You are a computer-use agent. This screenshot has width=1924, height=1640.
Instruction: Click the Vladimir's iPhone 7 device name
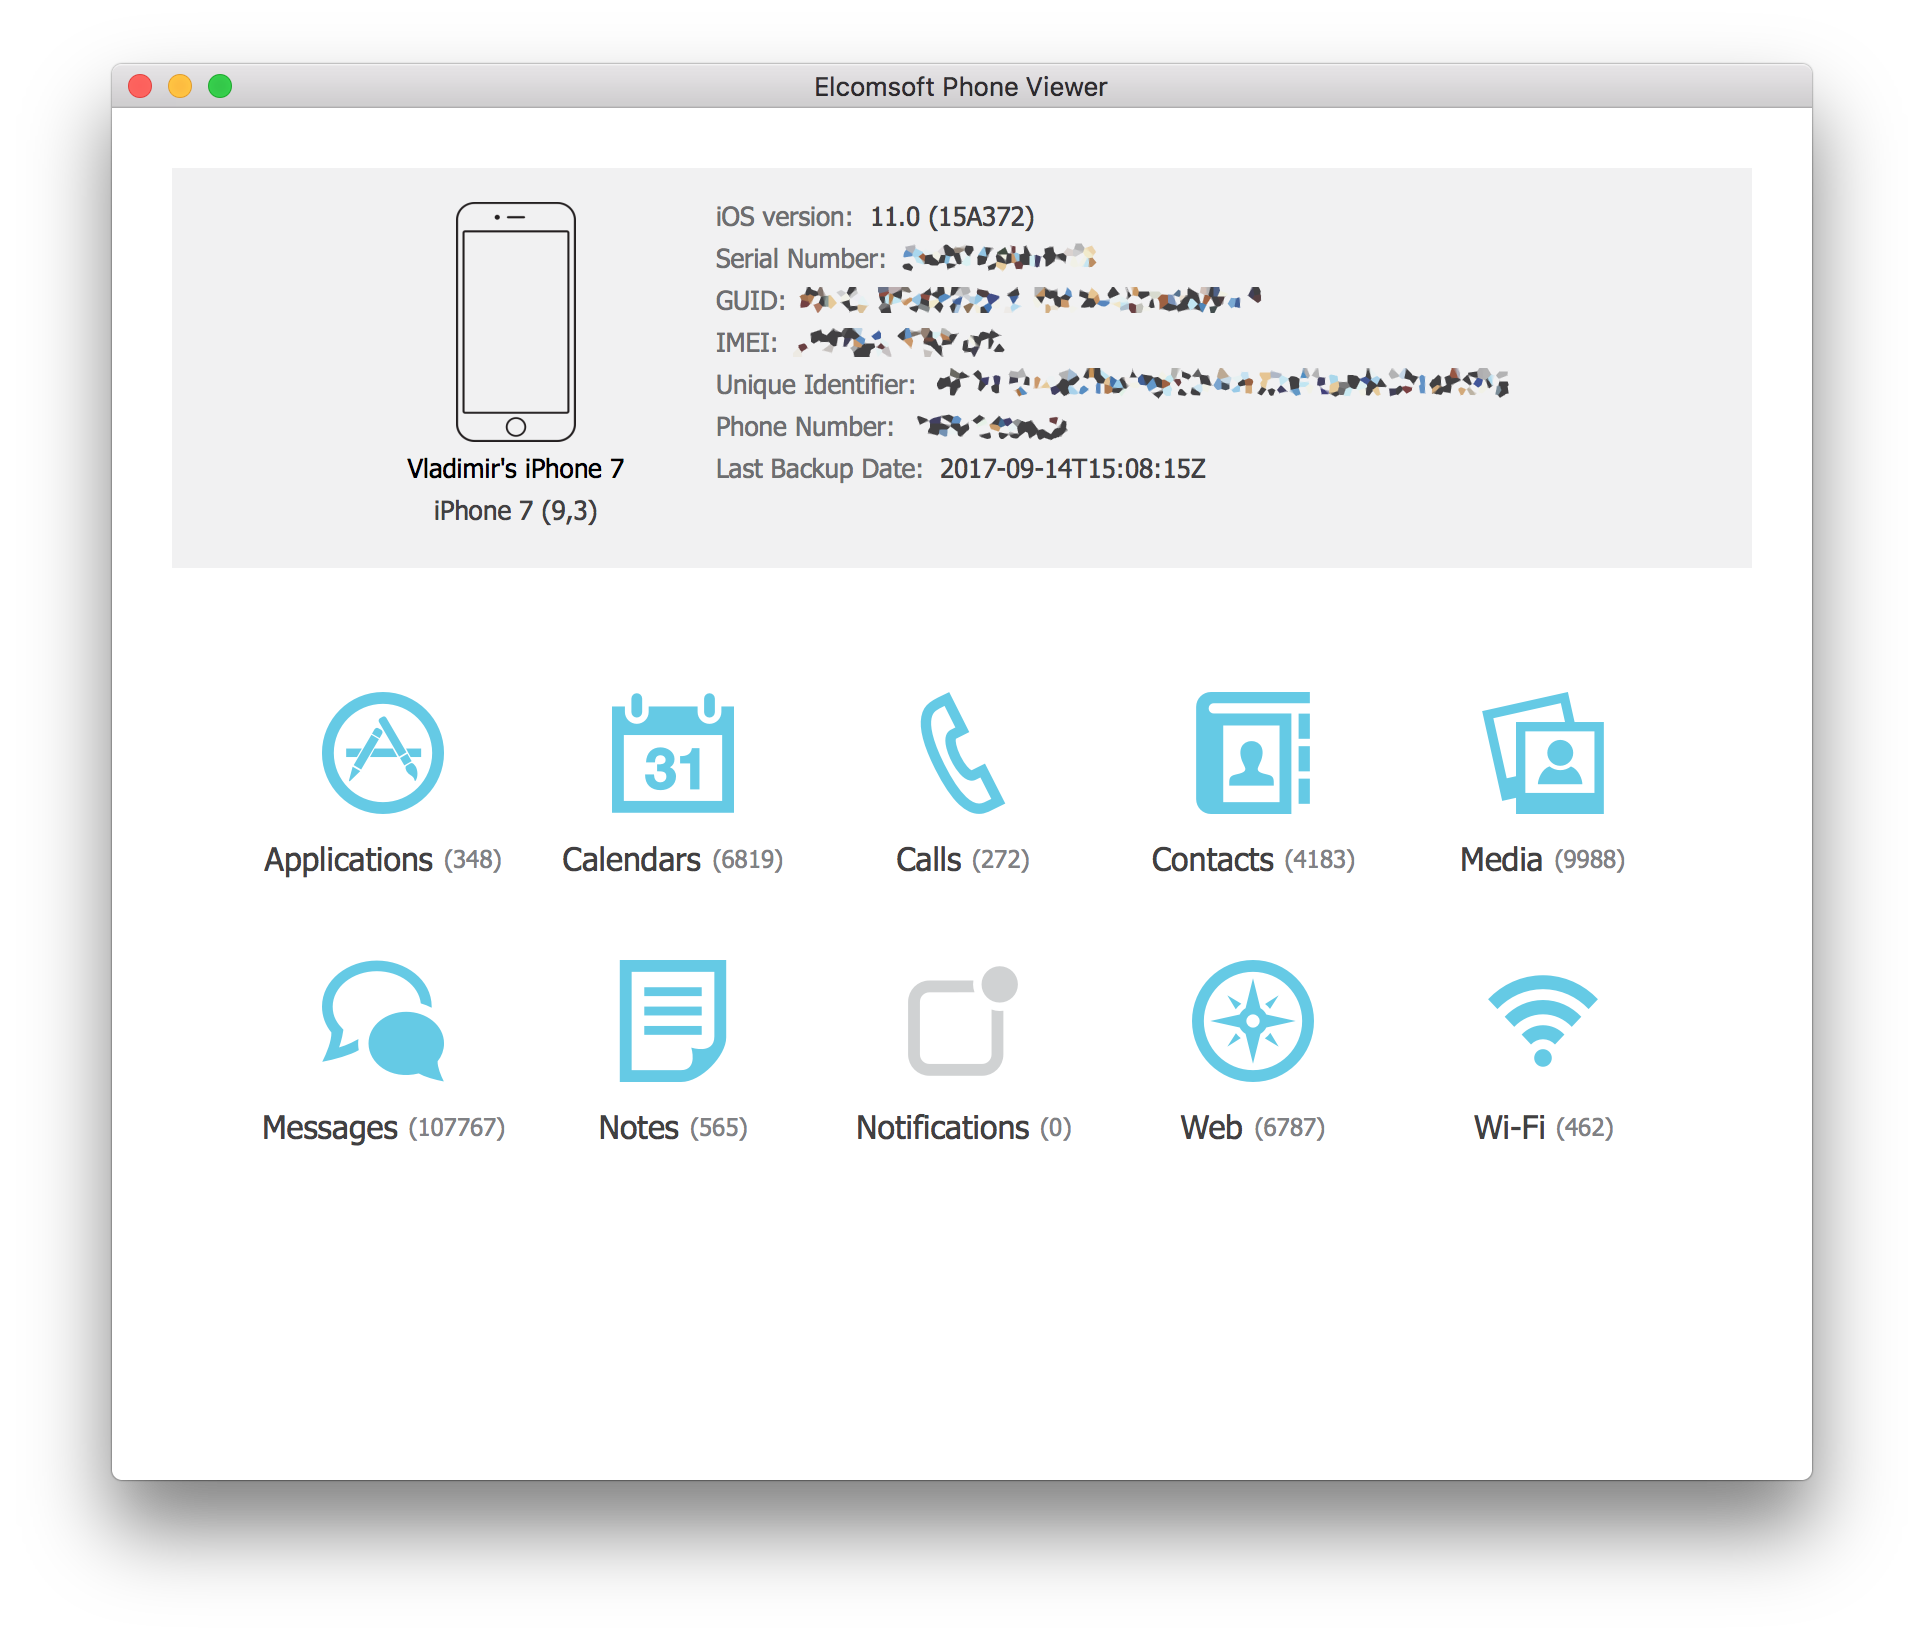click(515, 469)
